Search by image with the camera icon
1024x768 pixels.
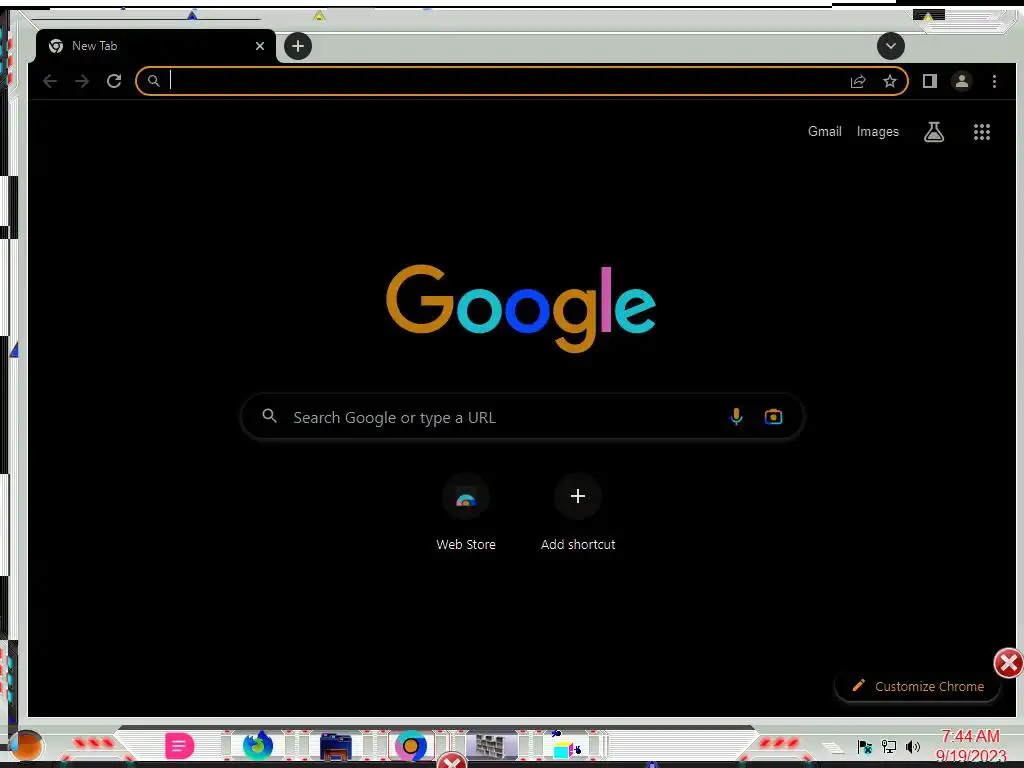(773, 417)
